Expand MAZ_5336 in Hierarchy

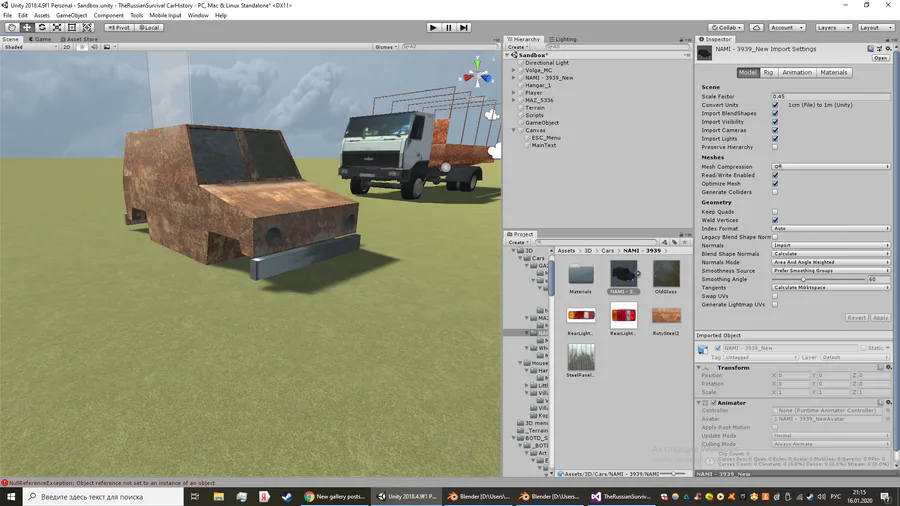click(x=514, y=100)
